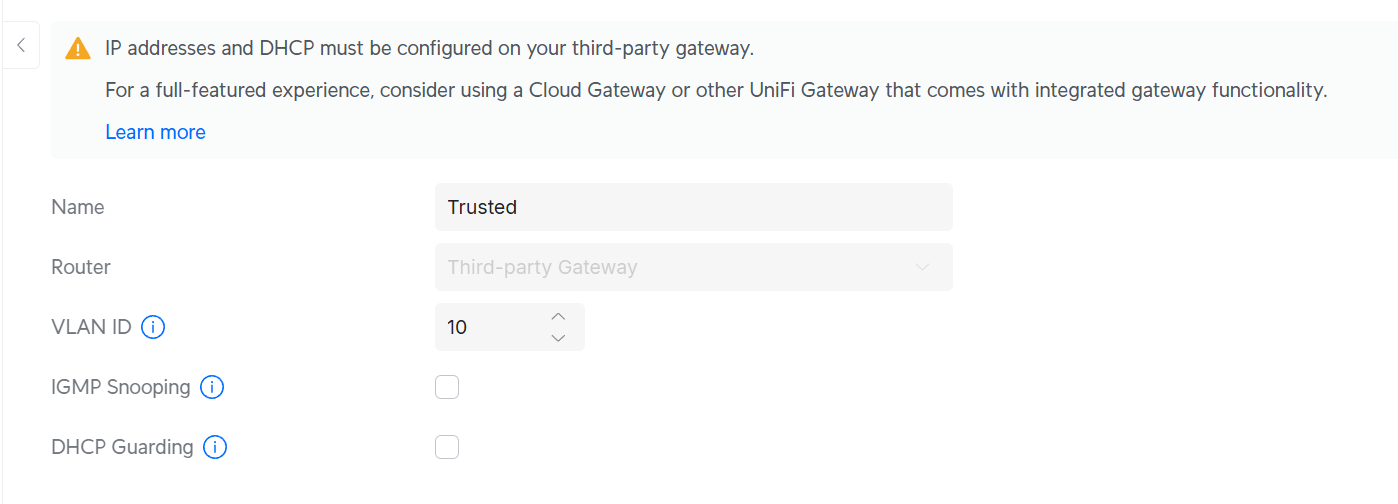Click the VLAN ID label text
Image resolution: width=1398 pixels, height=504 pixels.
click(x=91, y=327)
